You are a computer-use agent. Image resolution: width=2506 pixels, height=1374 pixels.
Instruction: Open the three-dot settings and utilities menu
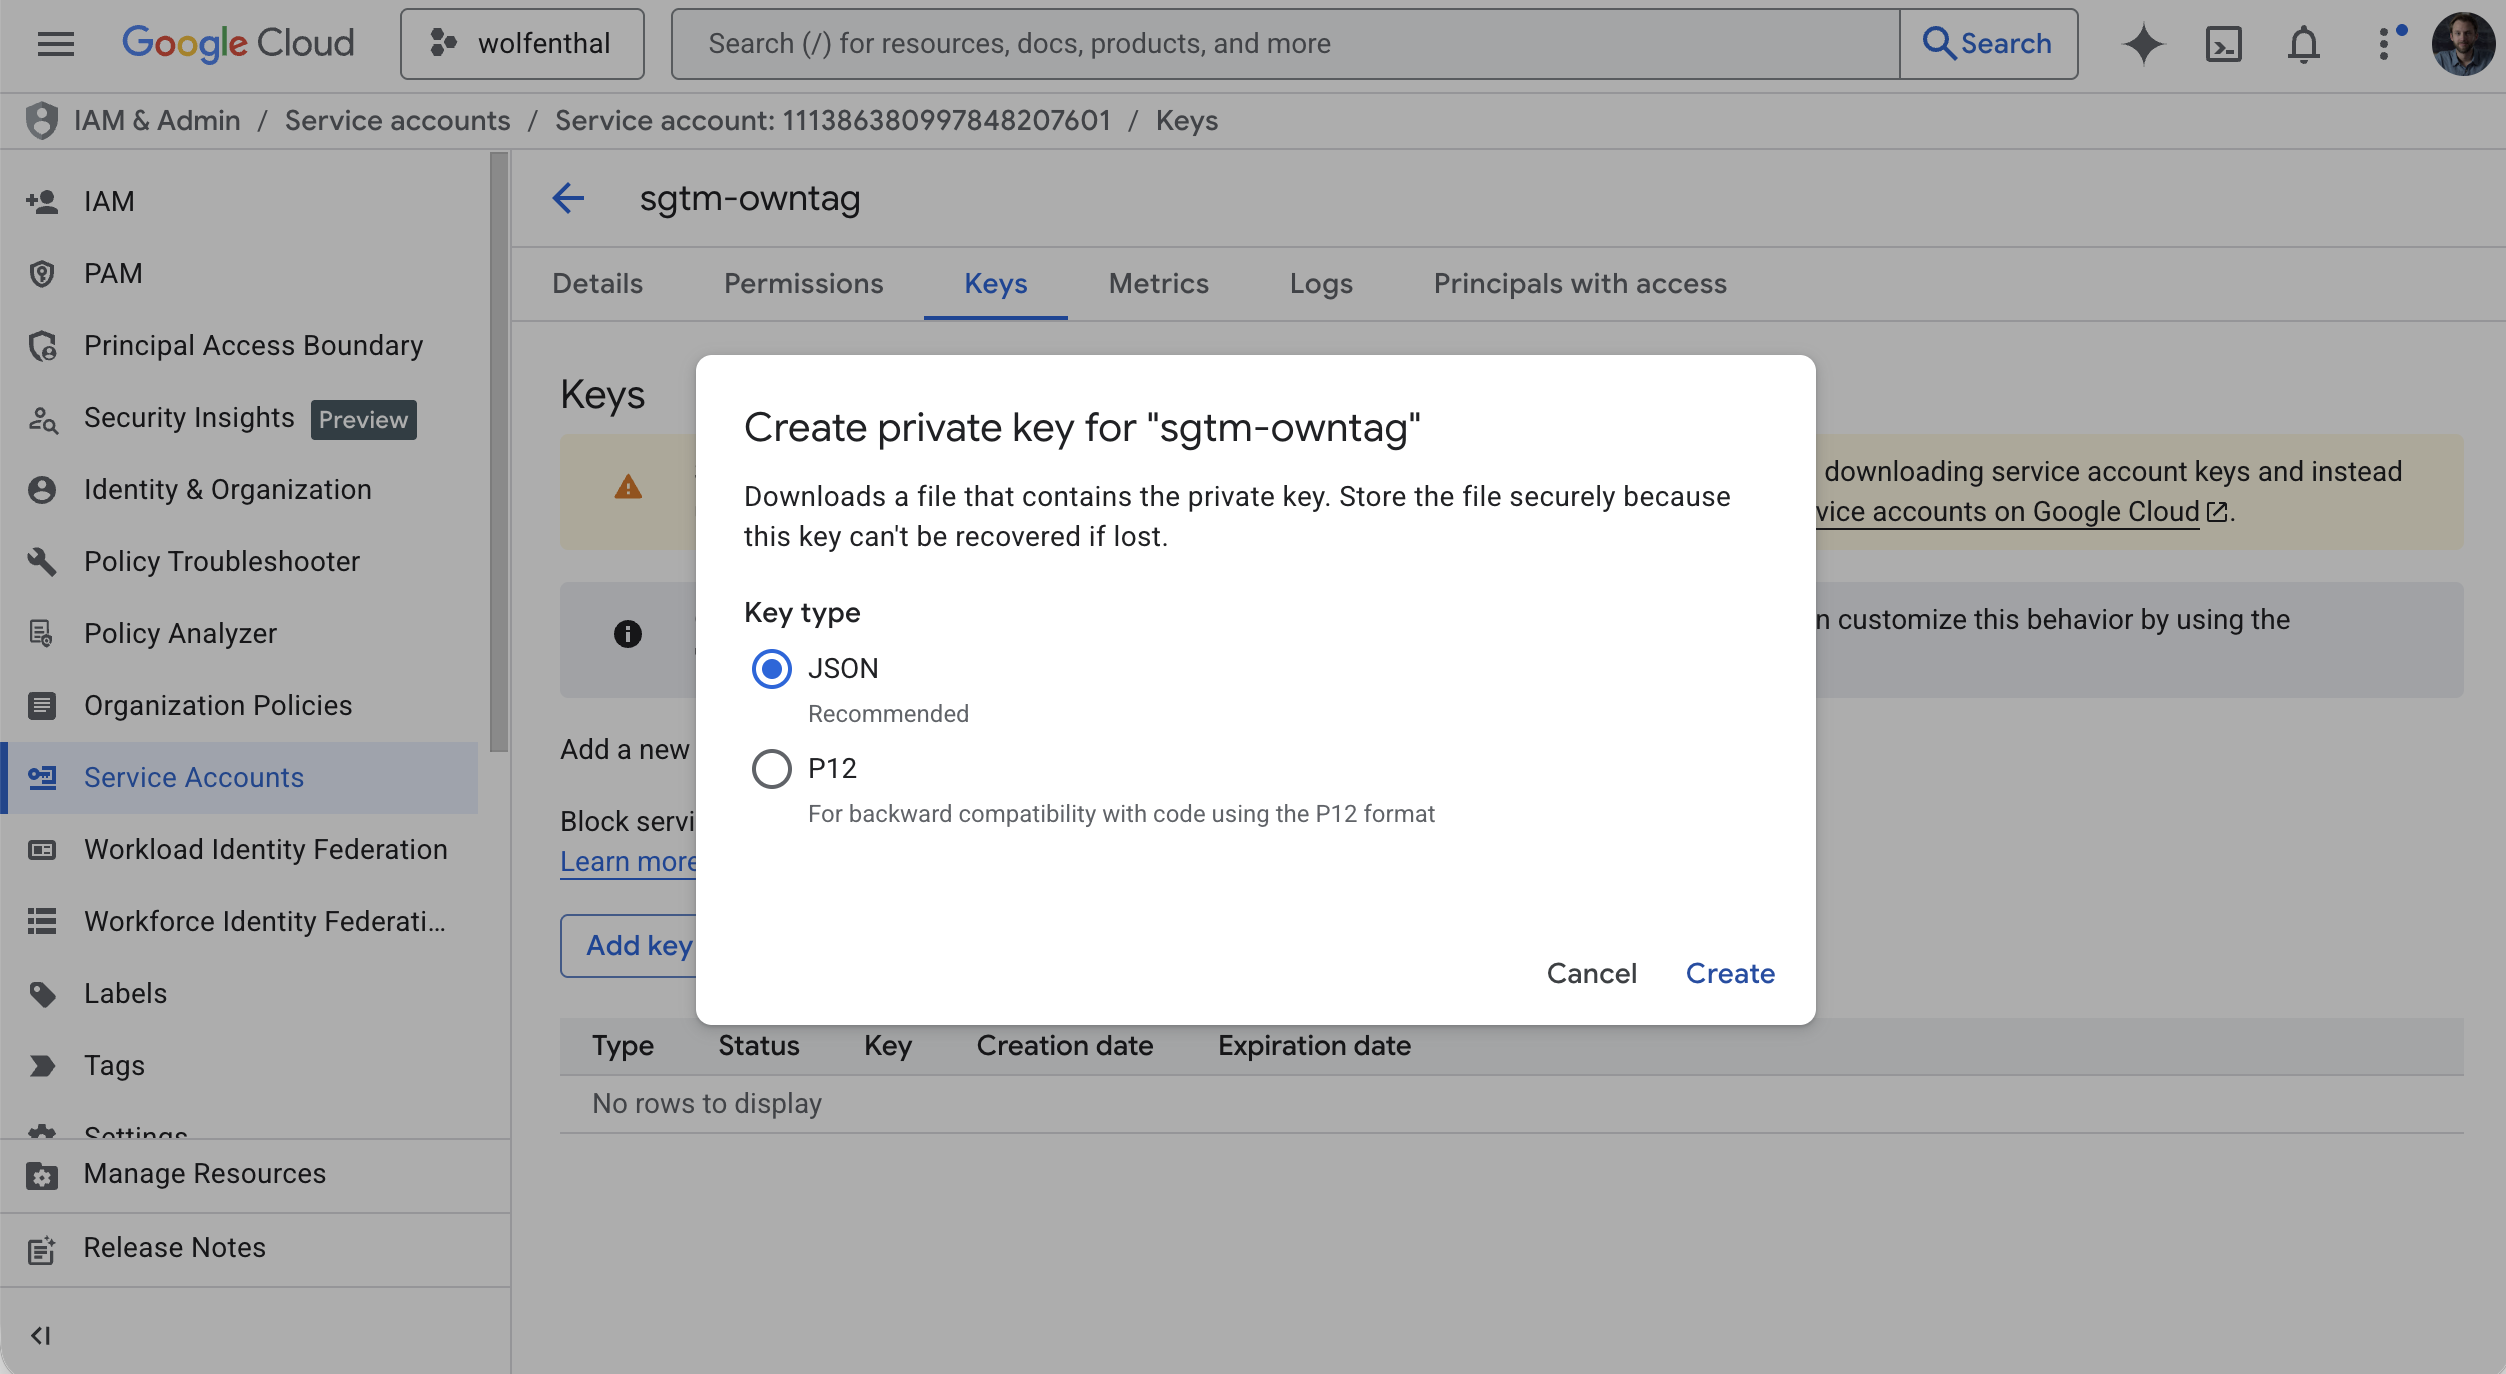coord(2385,44)
